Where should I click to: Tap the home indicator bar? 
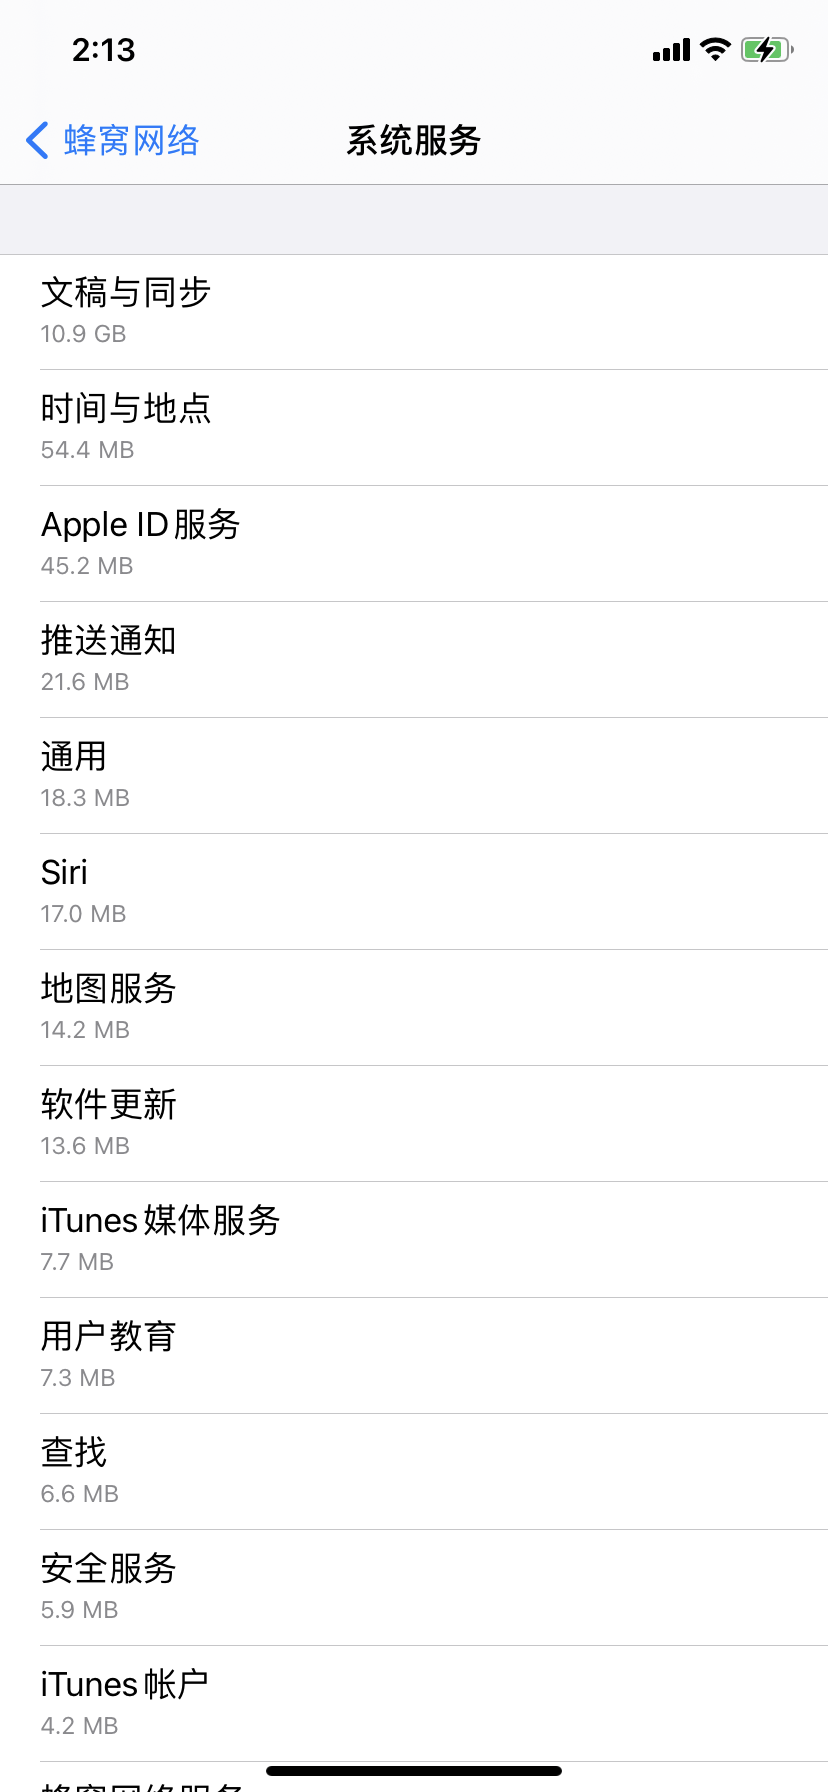click(x=414, y=1771)
